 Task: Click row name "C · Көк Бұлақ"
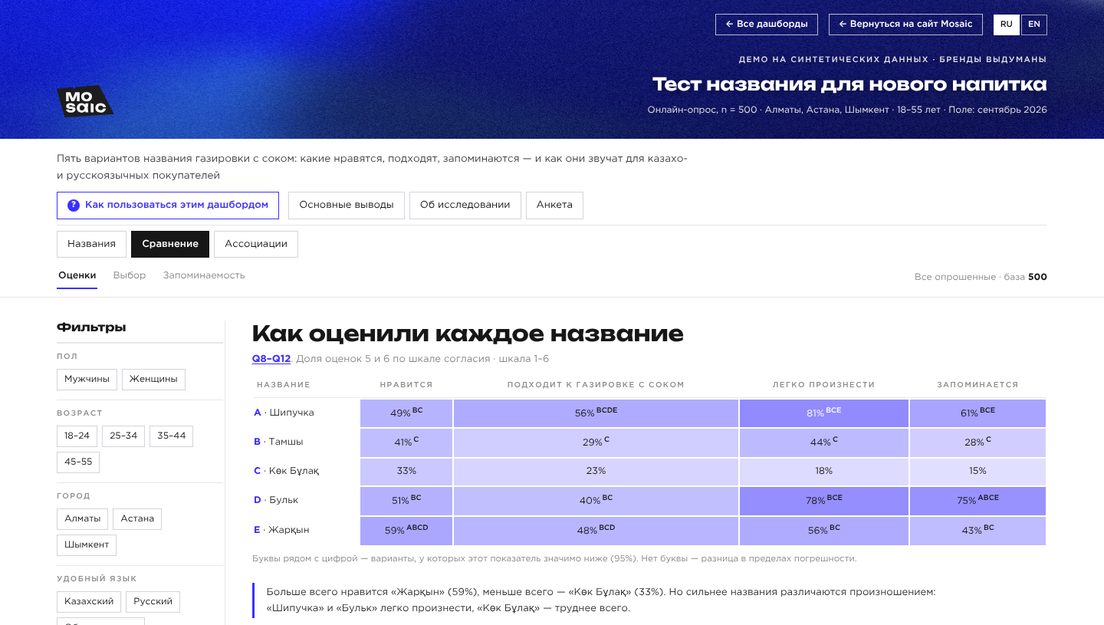pos(286,471)
